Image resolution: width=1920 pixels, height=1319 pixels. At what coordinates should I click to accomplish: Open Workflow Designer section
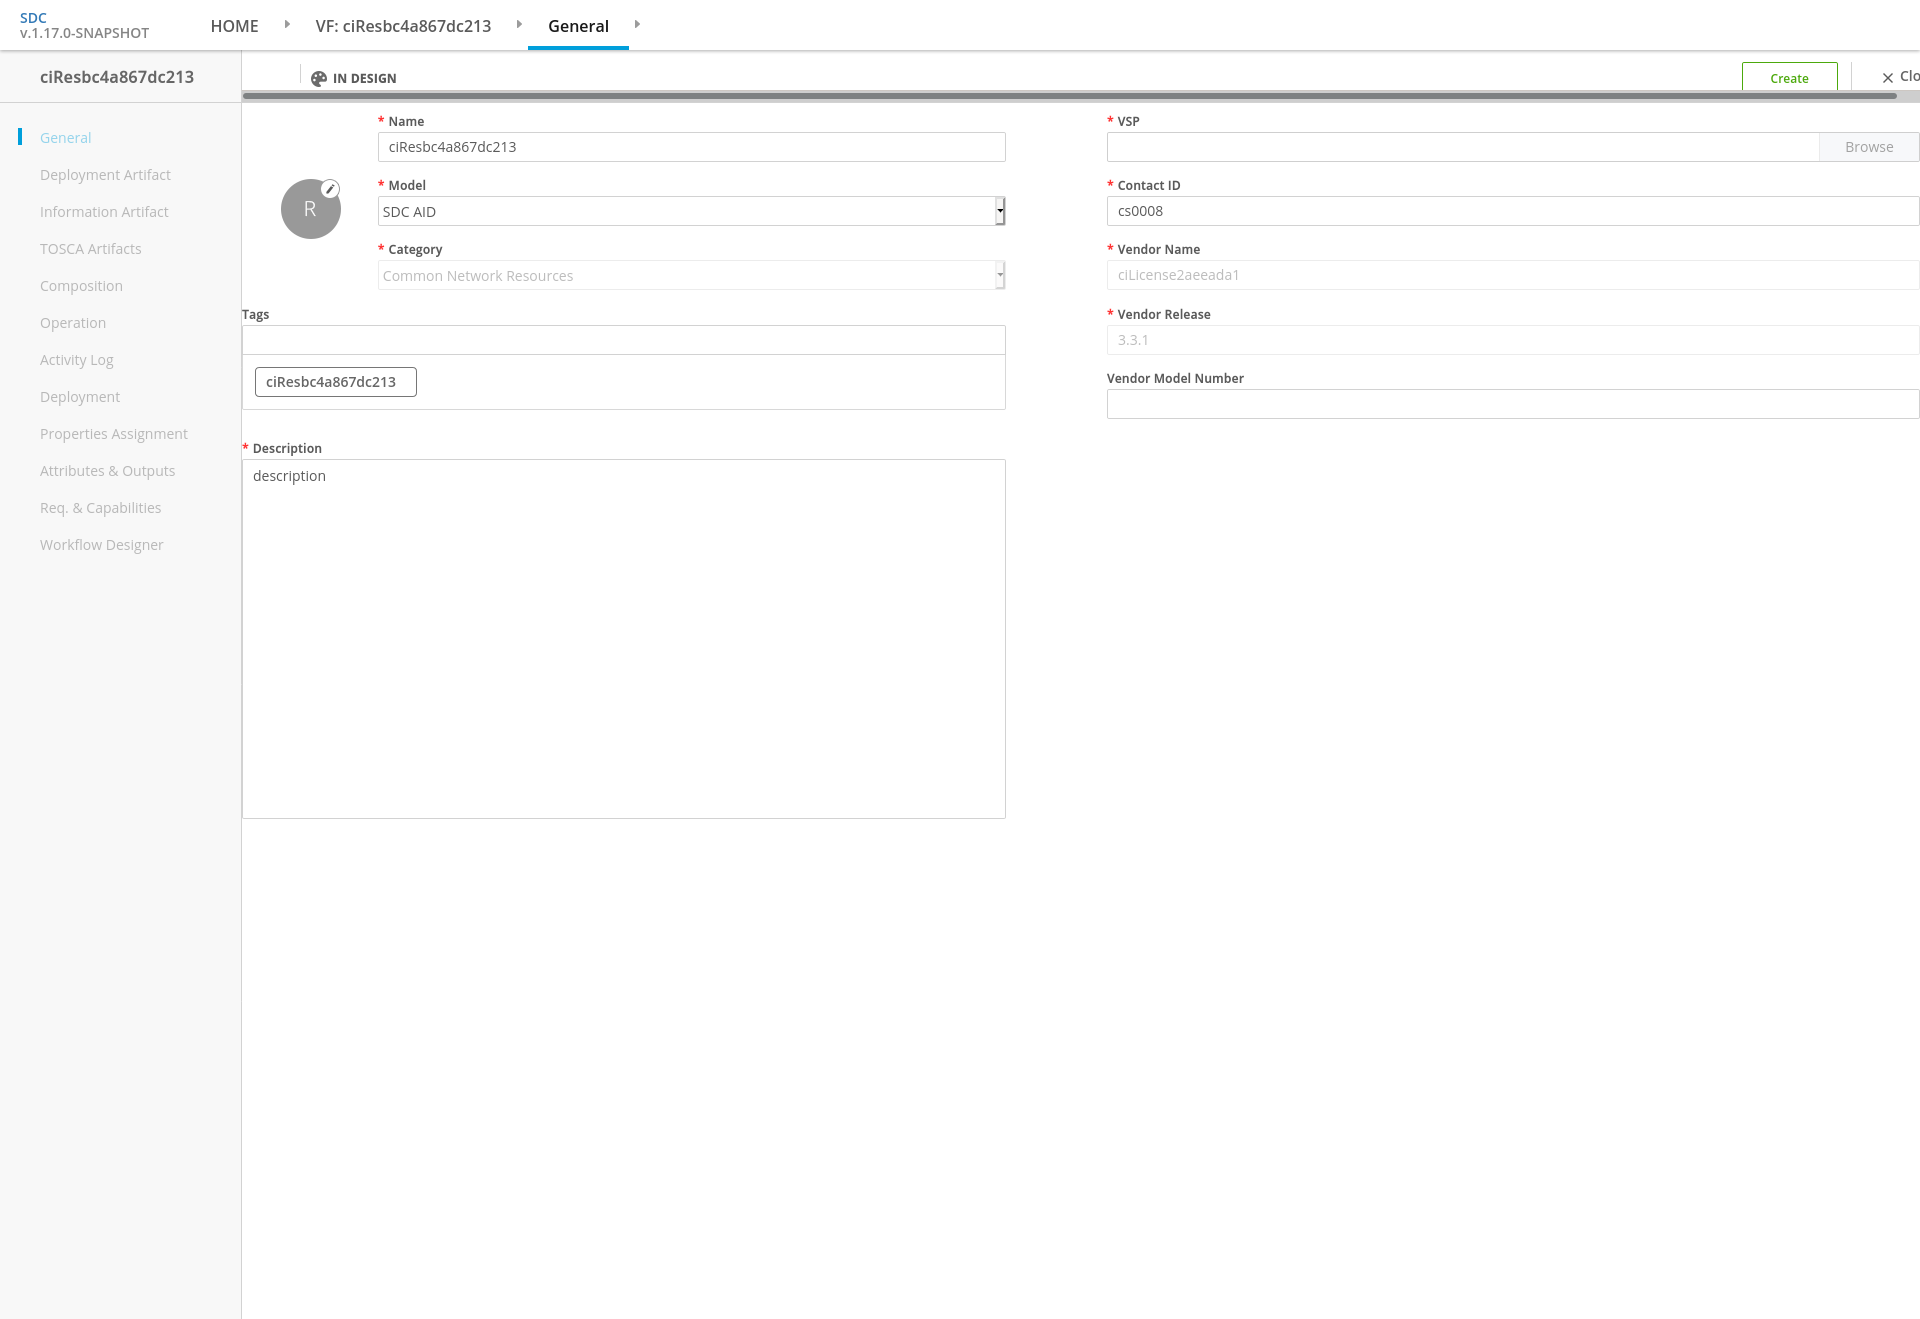pyautogui.click(x=101, y=545)
